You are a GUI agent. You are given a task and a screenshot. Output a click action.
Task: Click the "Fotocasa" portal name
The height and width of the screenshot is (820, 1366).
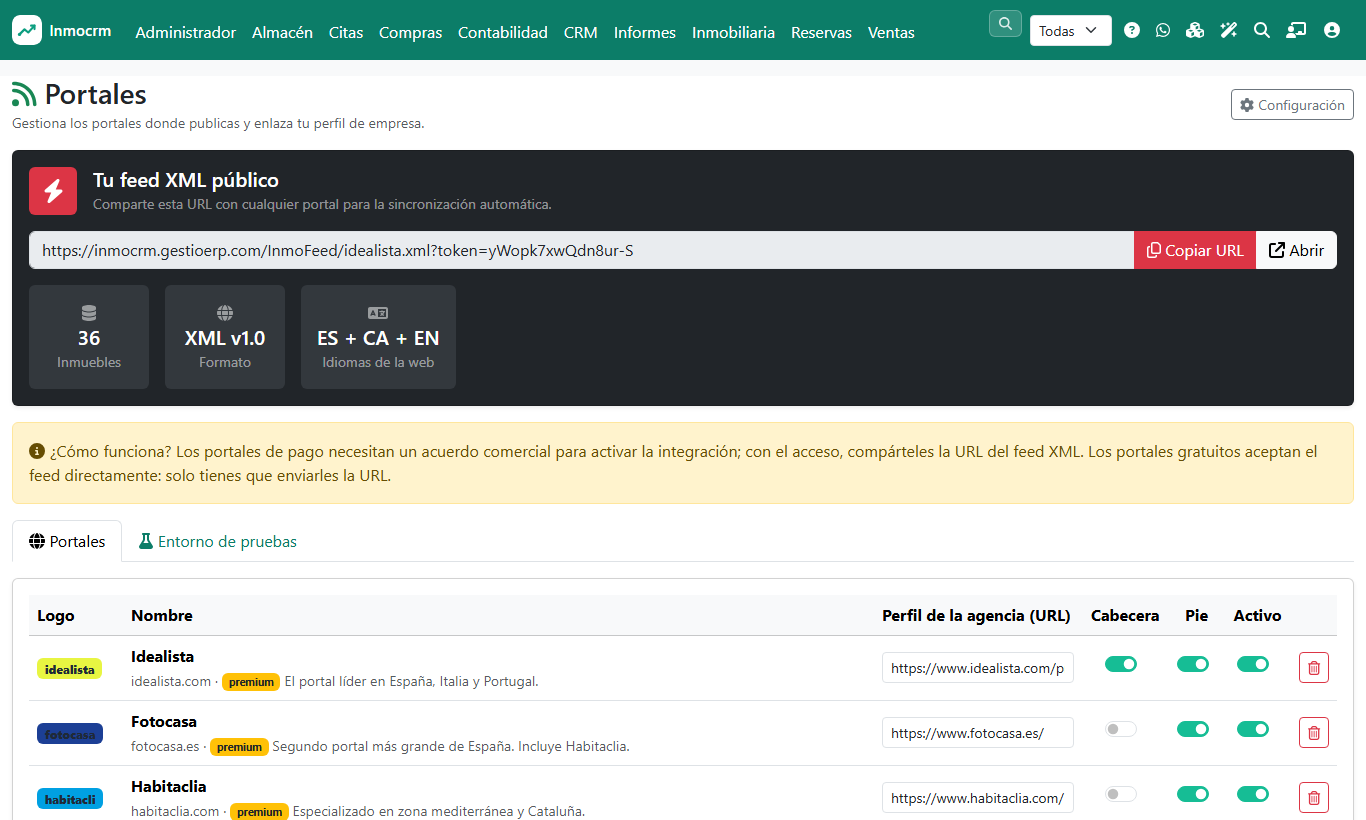(164, 721)
